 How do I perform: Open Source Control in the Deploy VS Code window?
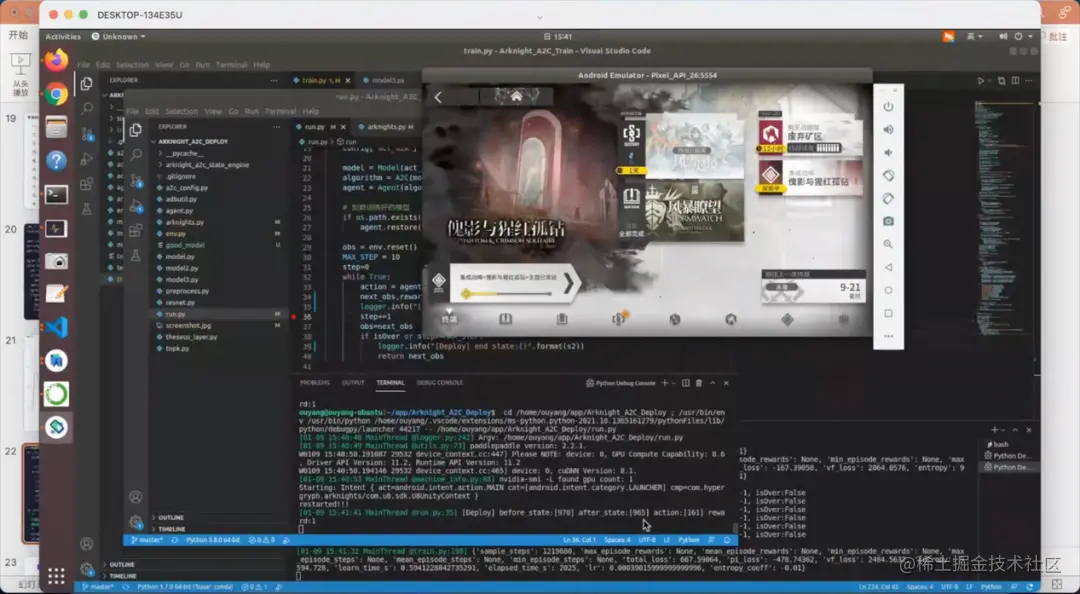click(x=136, y=181)
